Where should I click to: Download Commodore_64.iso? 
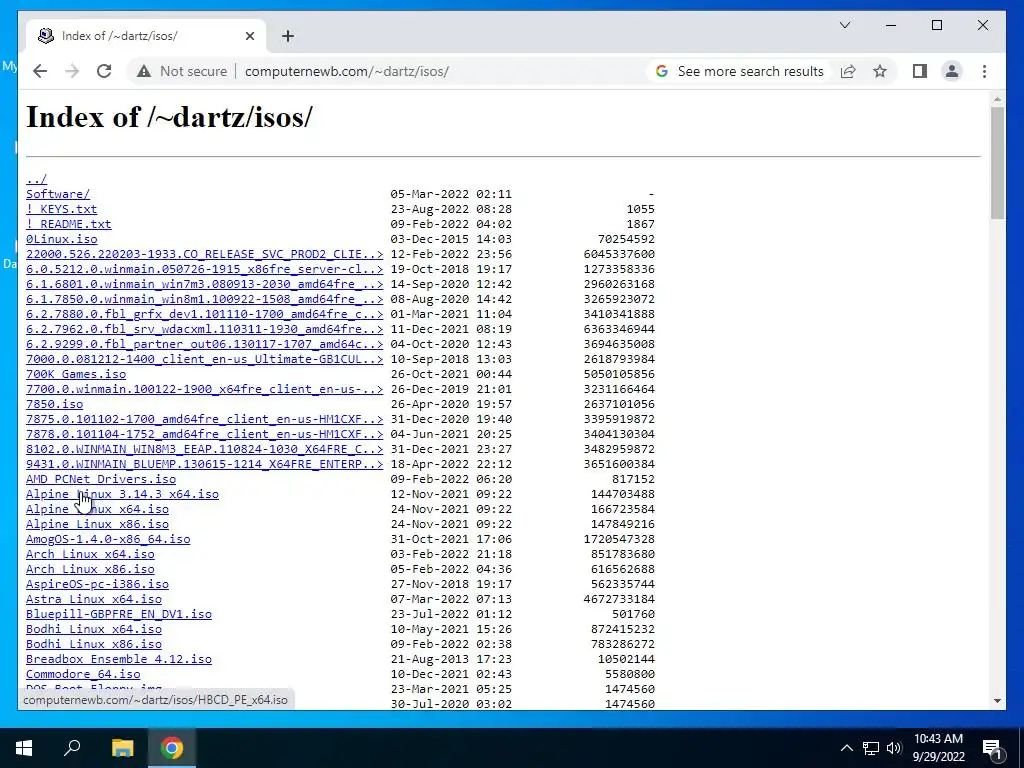coord(83,675)
